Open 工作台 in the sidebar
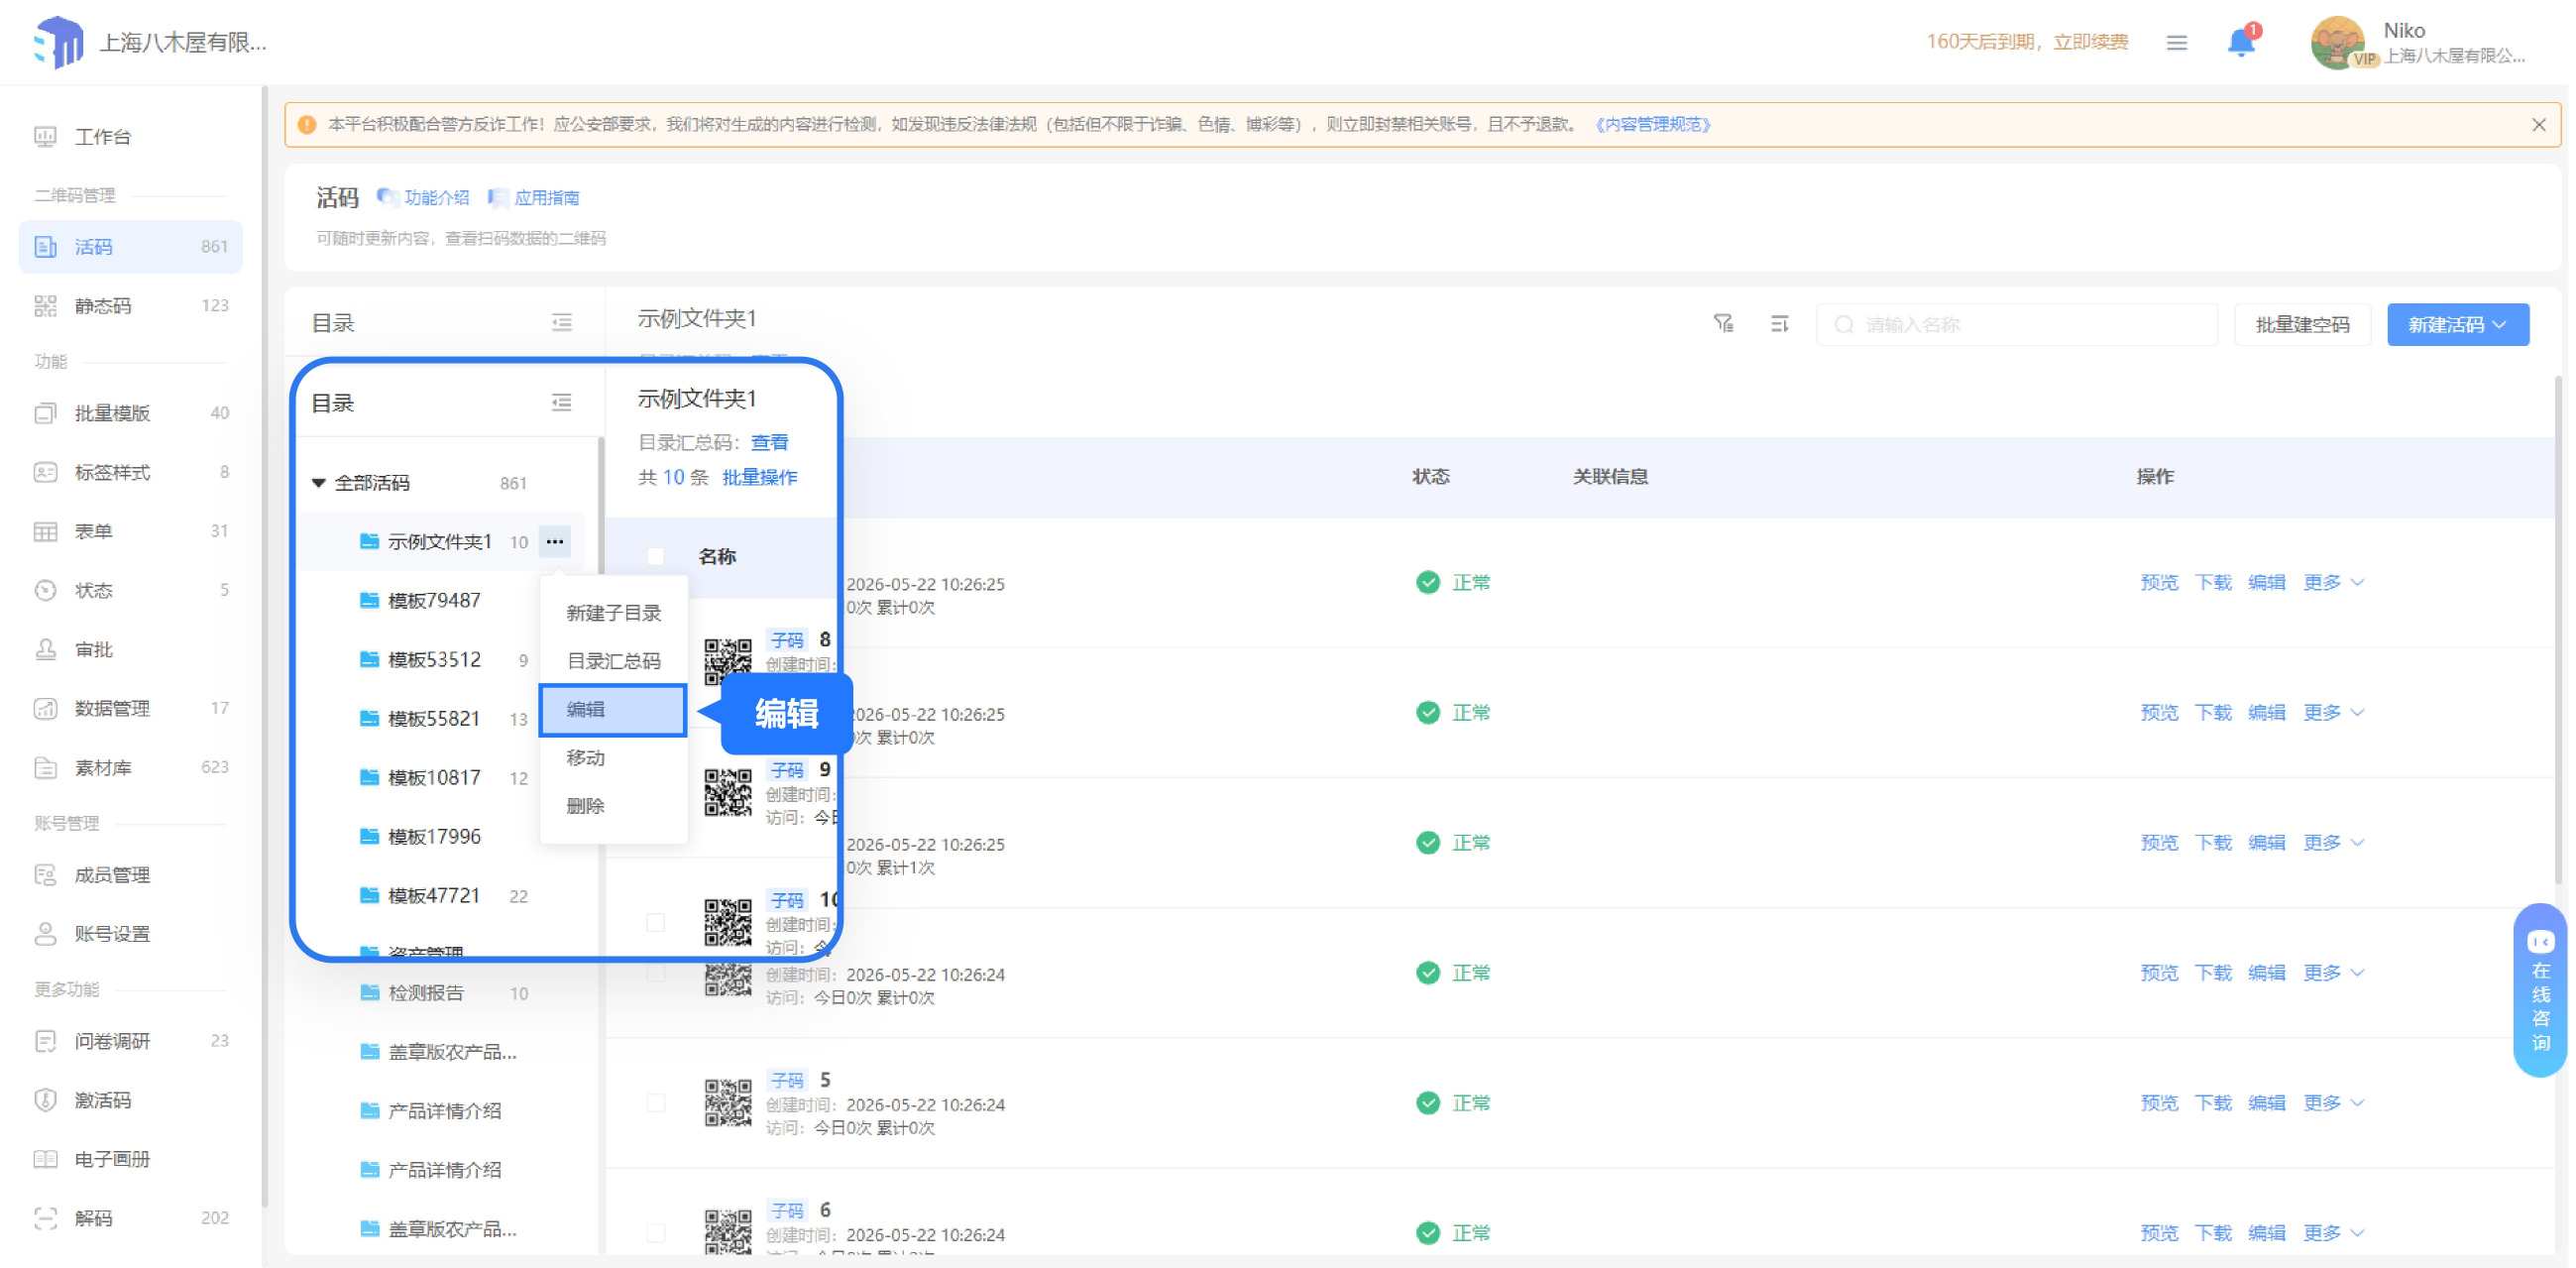The width and height of the screenshot is (2576, 1268). point(130,136)
